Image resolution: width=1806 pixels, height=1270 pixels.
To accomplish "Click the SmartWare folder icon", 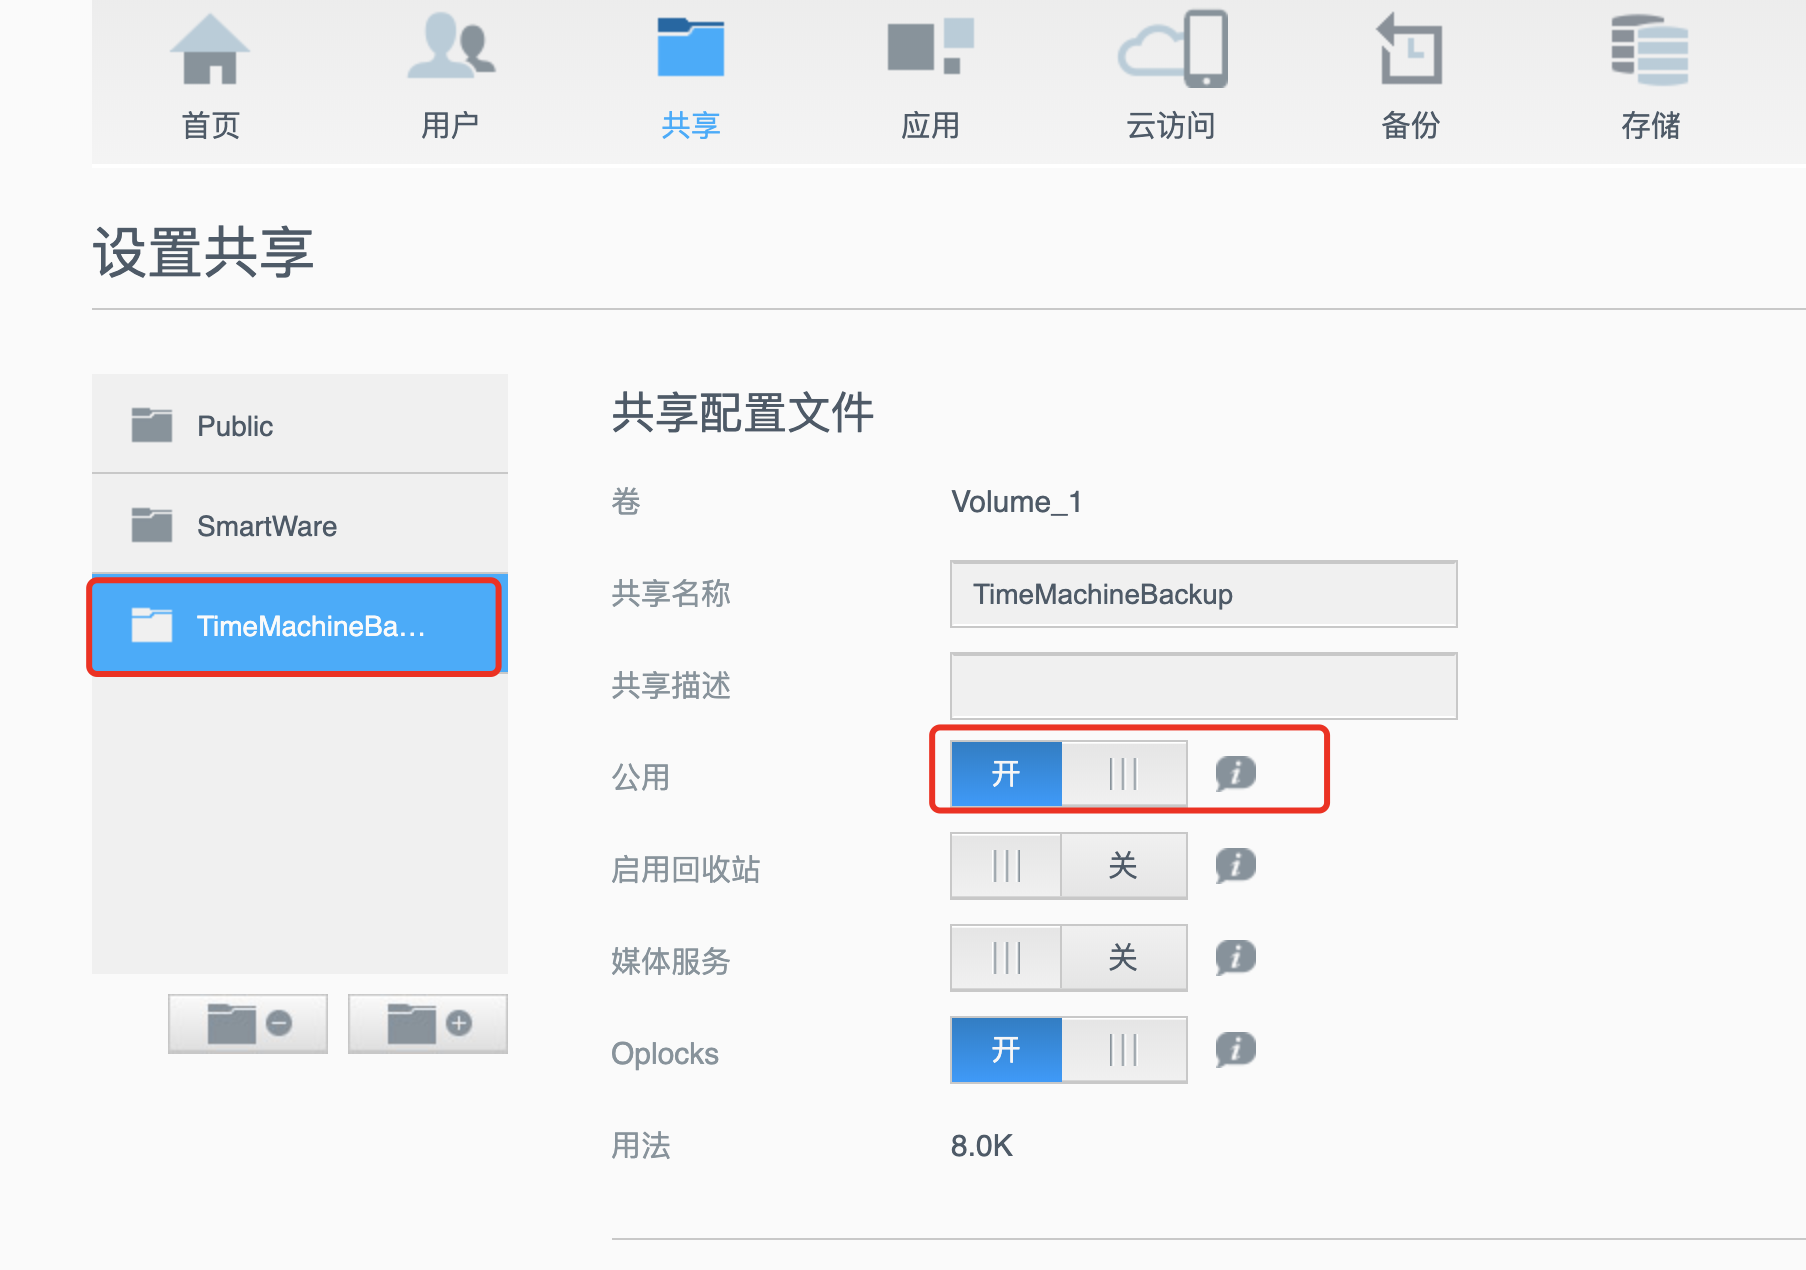I will tap(152, 525).
